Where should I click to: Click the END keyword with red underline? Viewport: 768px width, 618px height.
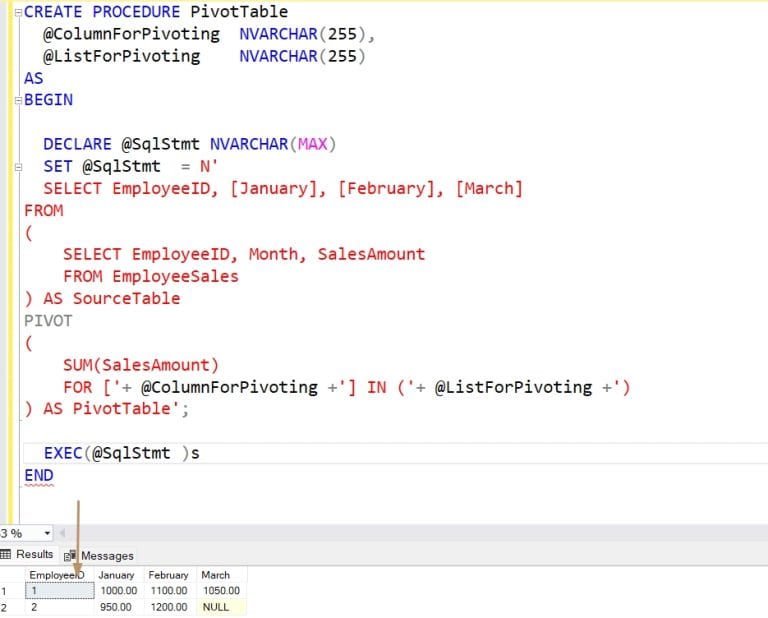click(x=39, y=475)
